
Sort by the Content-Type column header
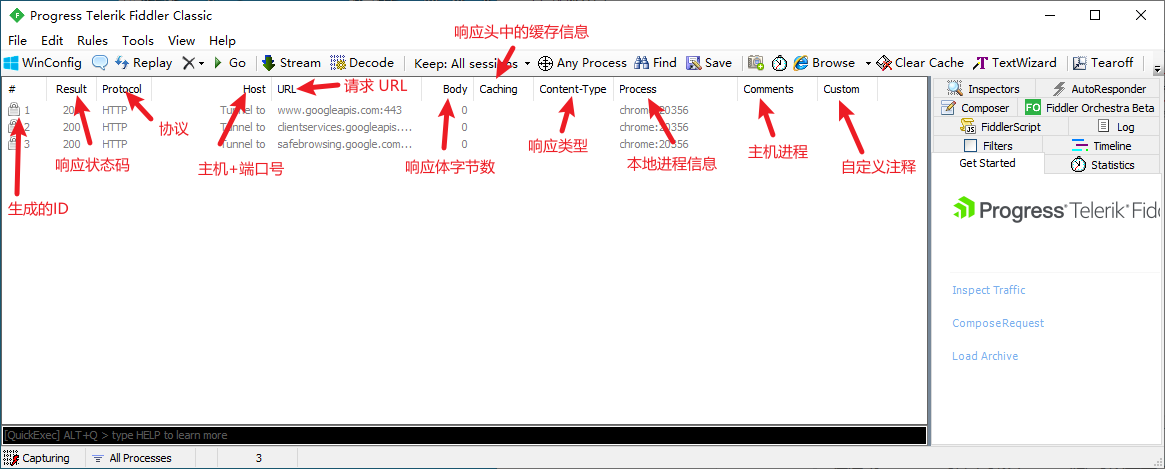573,89
